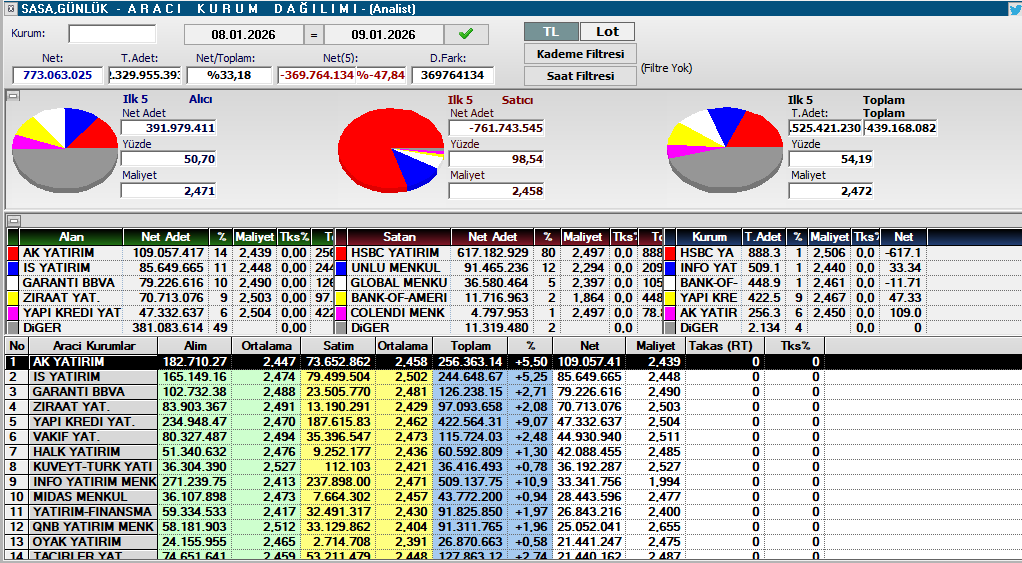1022x563 pixels.
Task: Open the Saat Filtresi time filter
Action: point(579,75)
